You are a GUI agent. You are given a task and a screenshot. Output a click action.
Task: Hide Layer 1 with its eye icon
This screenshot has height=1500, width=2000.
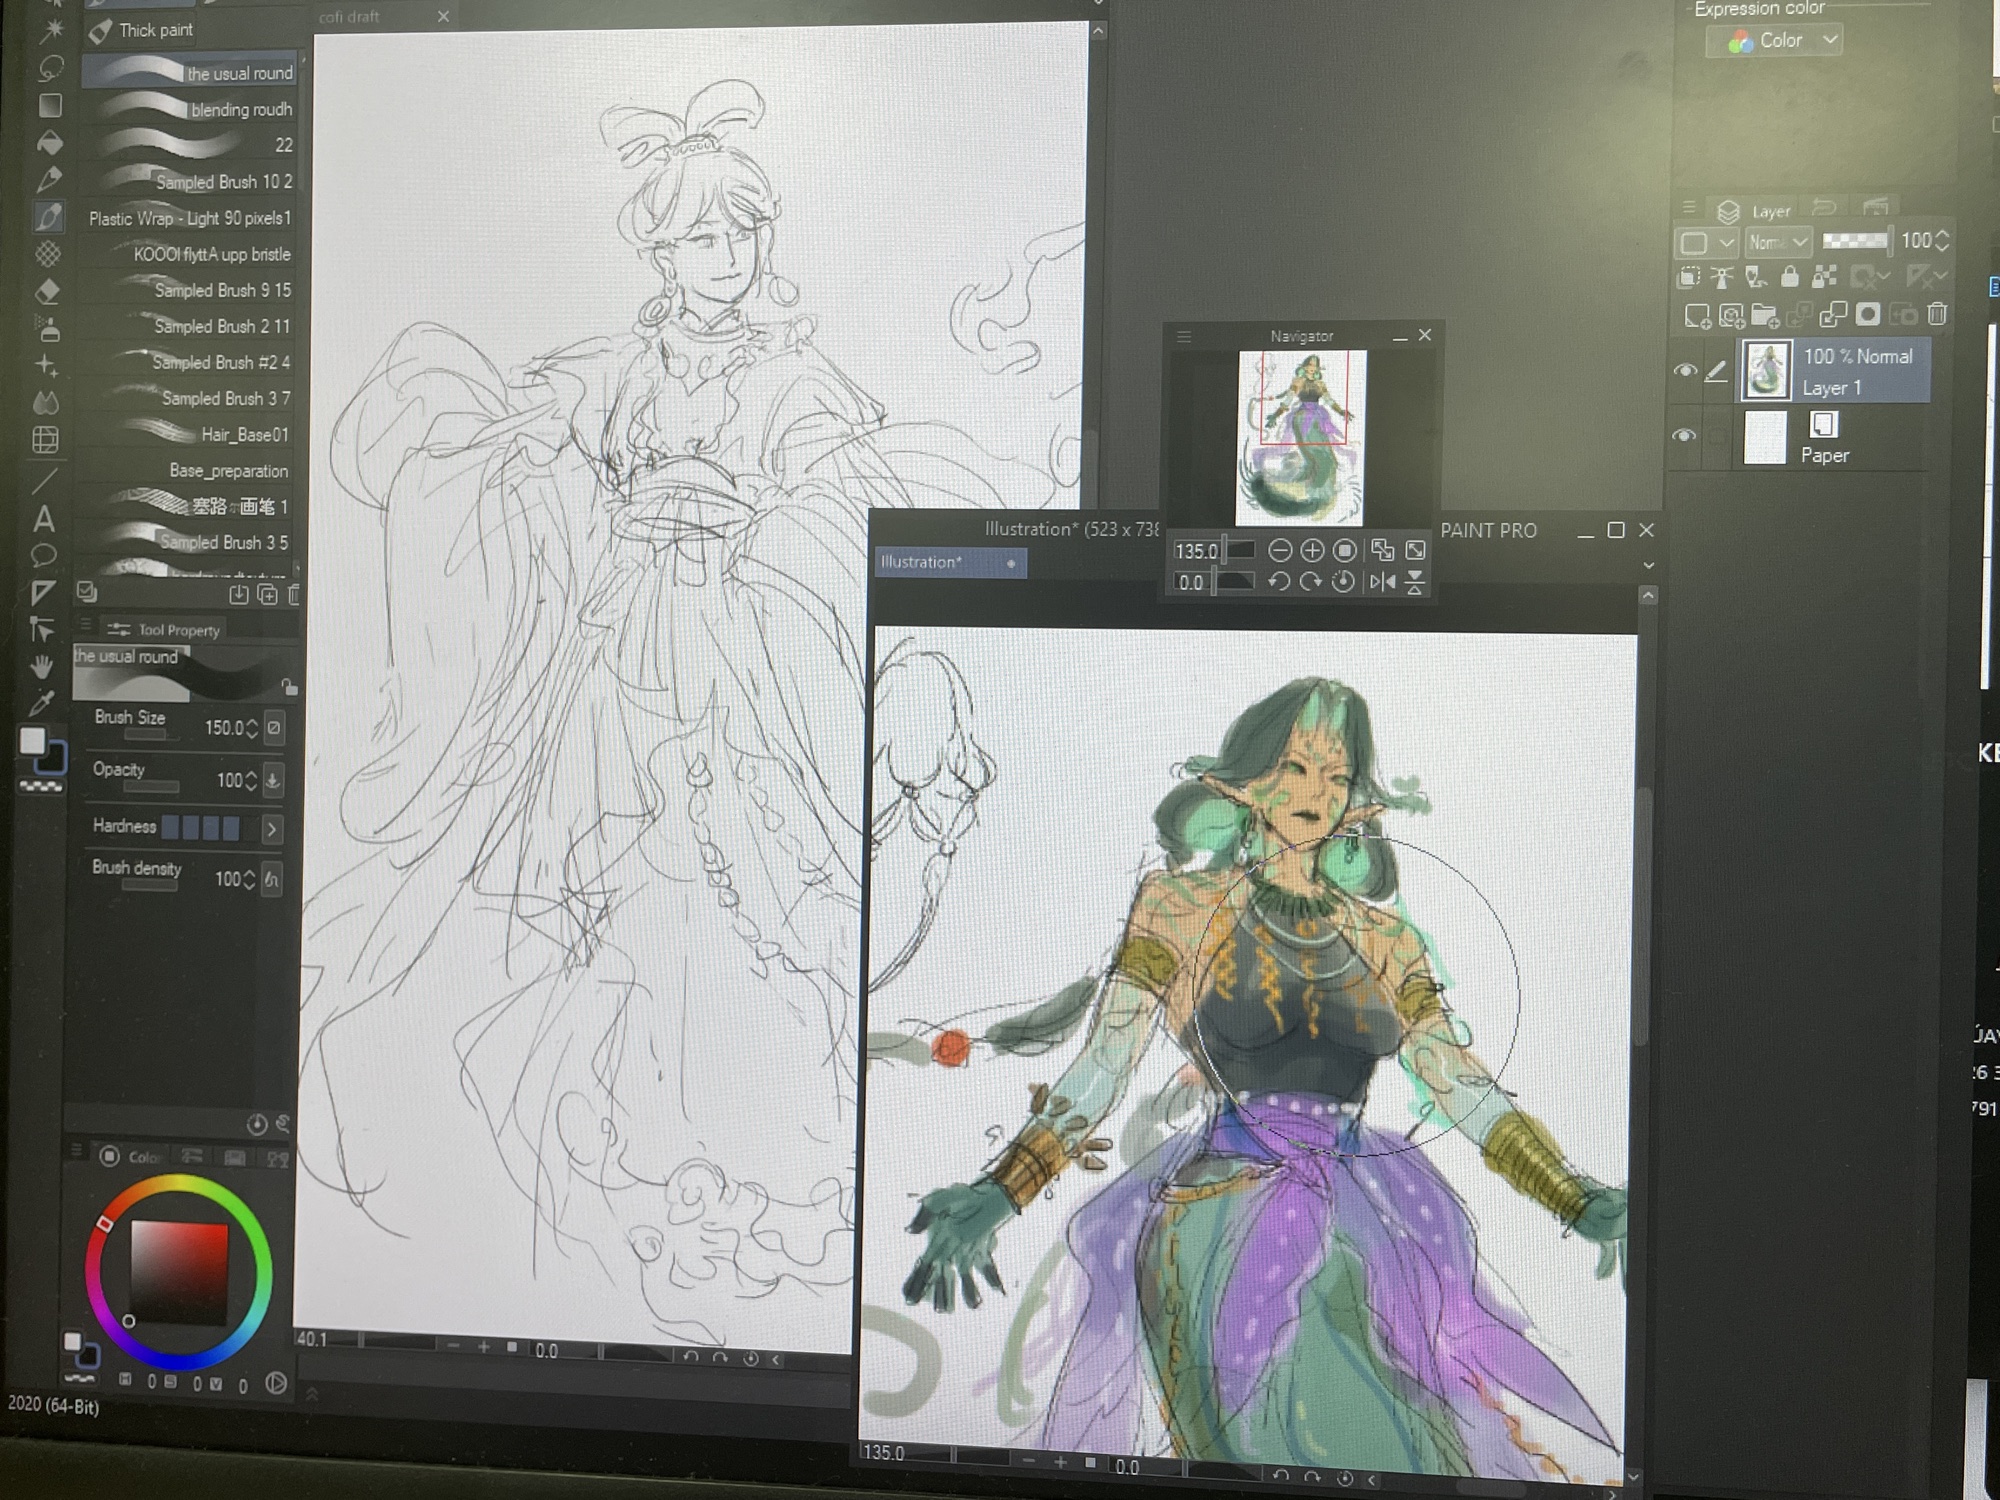[x=1685, y=371]
